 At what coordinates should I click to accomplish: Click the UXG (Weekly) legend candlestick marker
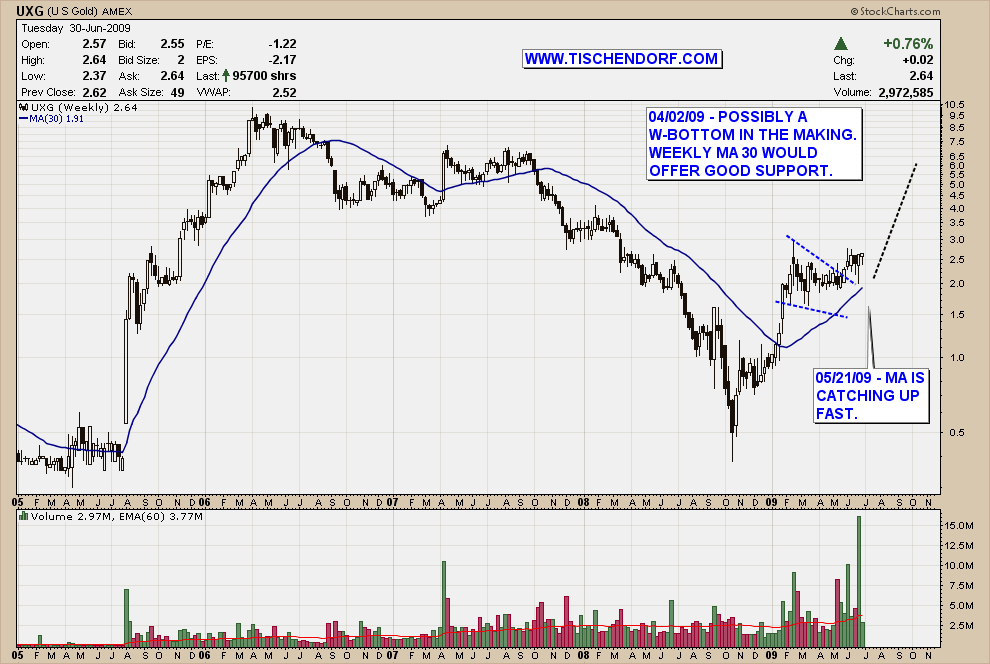pos(24,107)
